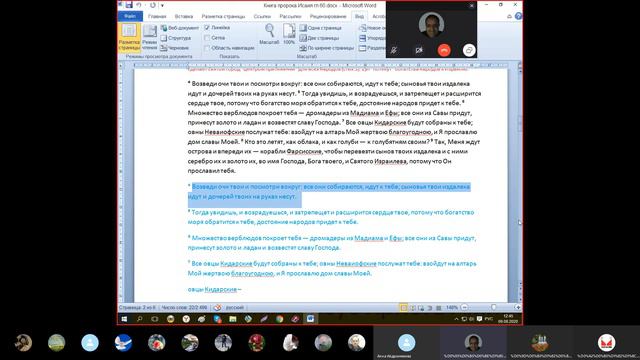Click the white expand-window button in the call overlay
The image size is (640, 360).
(469, 50)
